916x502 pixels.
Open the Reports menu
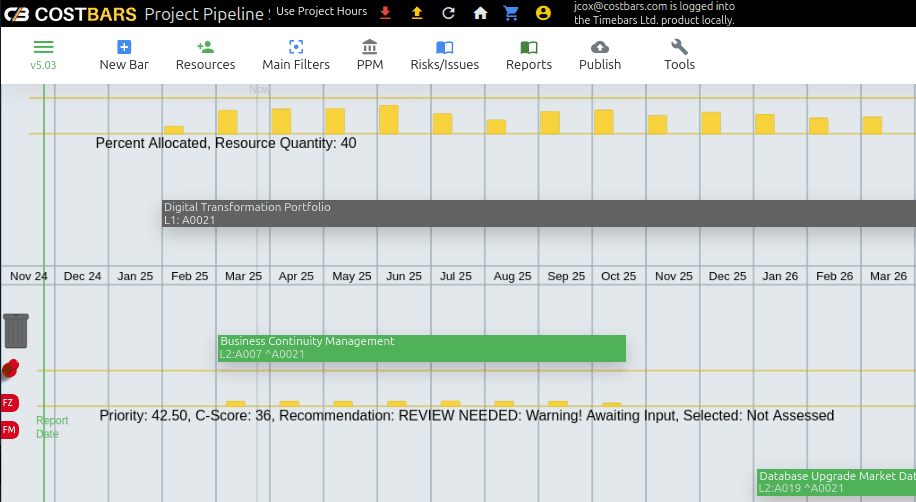coord(529,56)
